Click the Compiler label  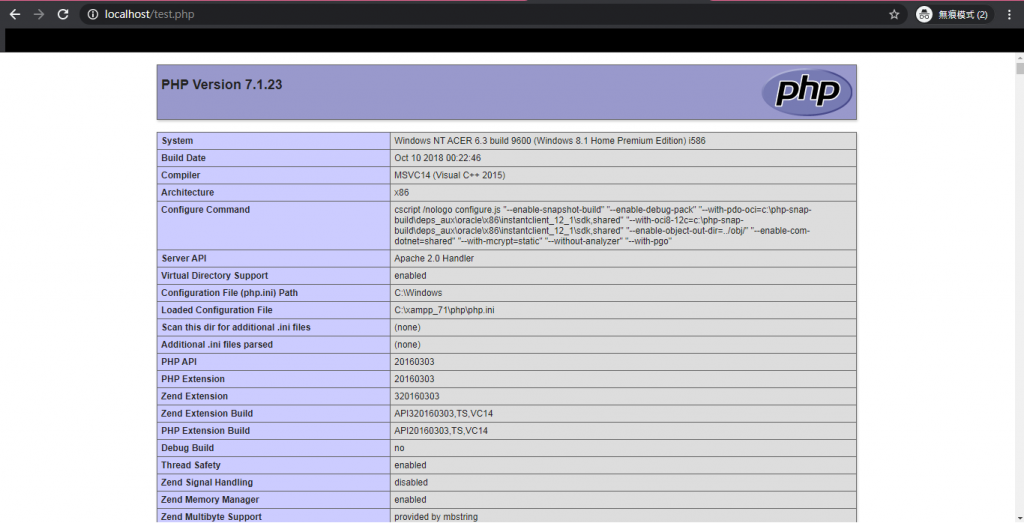coord(181,175)
